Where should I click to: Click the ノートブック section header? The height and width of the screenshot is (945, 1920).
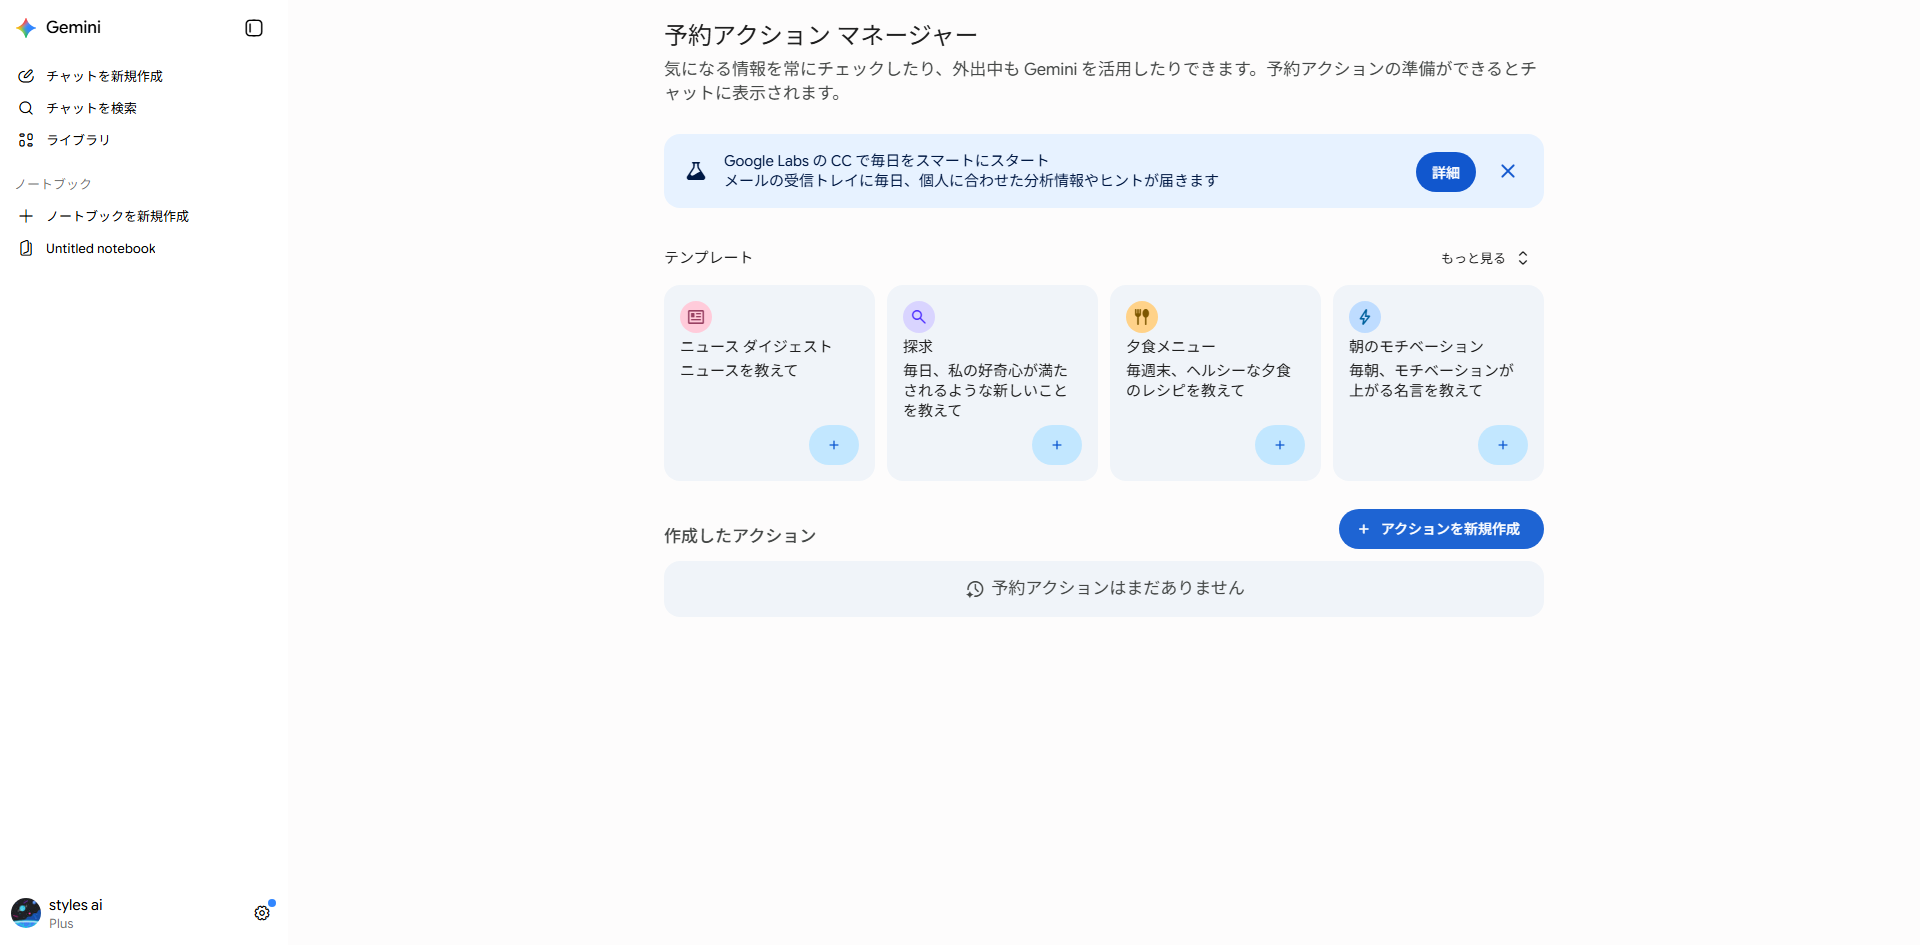point(53,184)
